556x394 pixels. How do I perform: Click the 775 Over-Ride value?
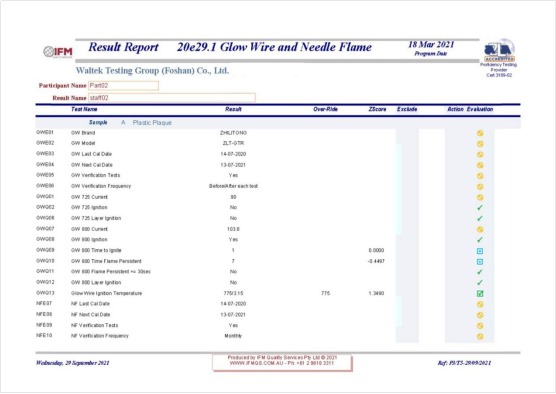[x=326, y=294]
